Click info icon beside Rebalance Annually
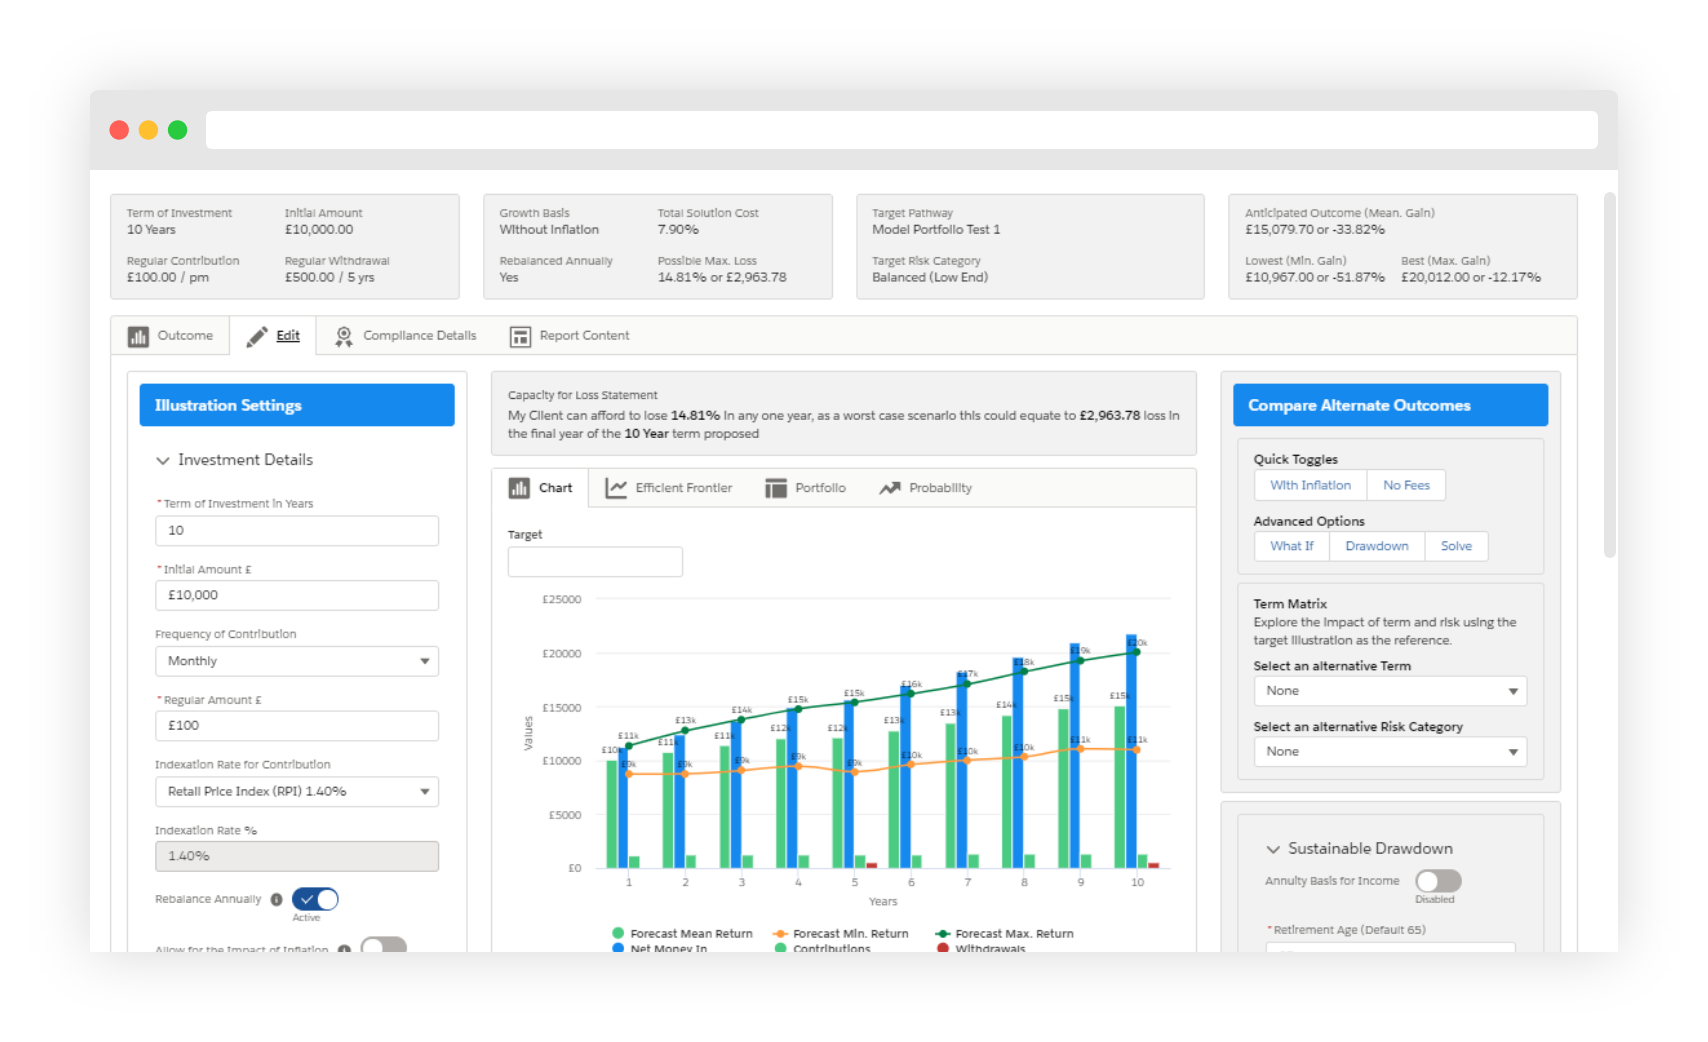 pyautogui.click(x=277, y=899)
